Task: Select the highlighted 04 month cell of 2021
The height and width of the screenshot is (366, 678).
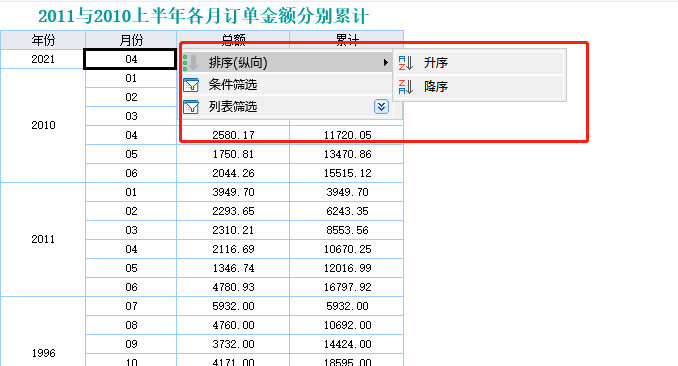Action: point(130,59)
